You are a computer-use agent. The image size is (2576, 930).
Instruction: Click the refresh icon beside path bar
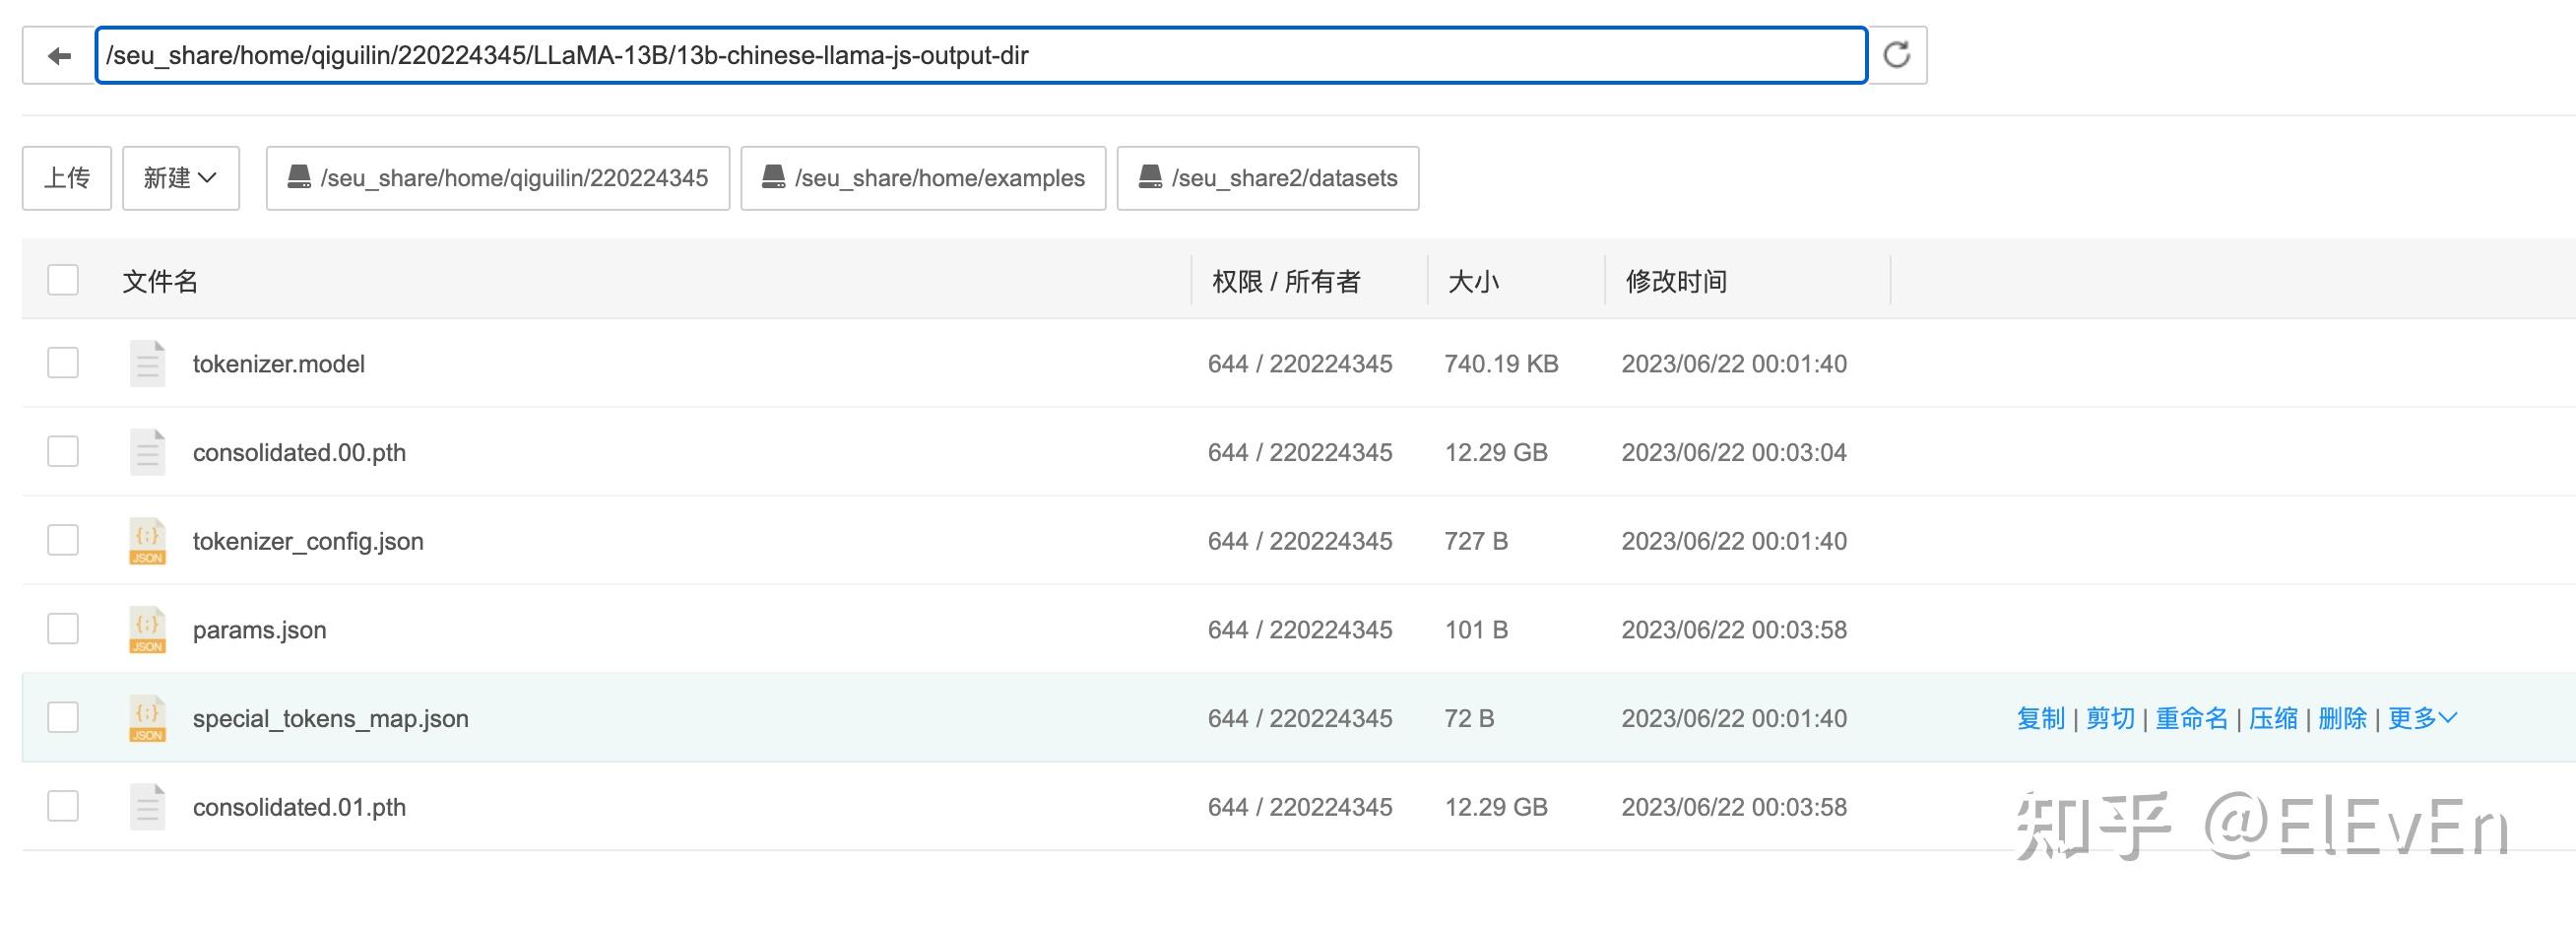(1897, 56)
